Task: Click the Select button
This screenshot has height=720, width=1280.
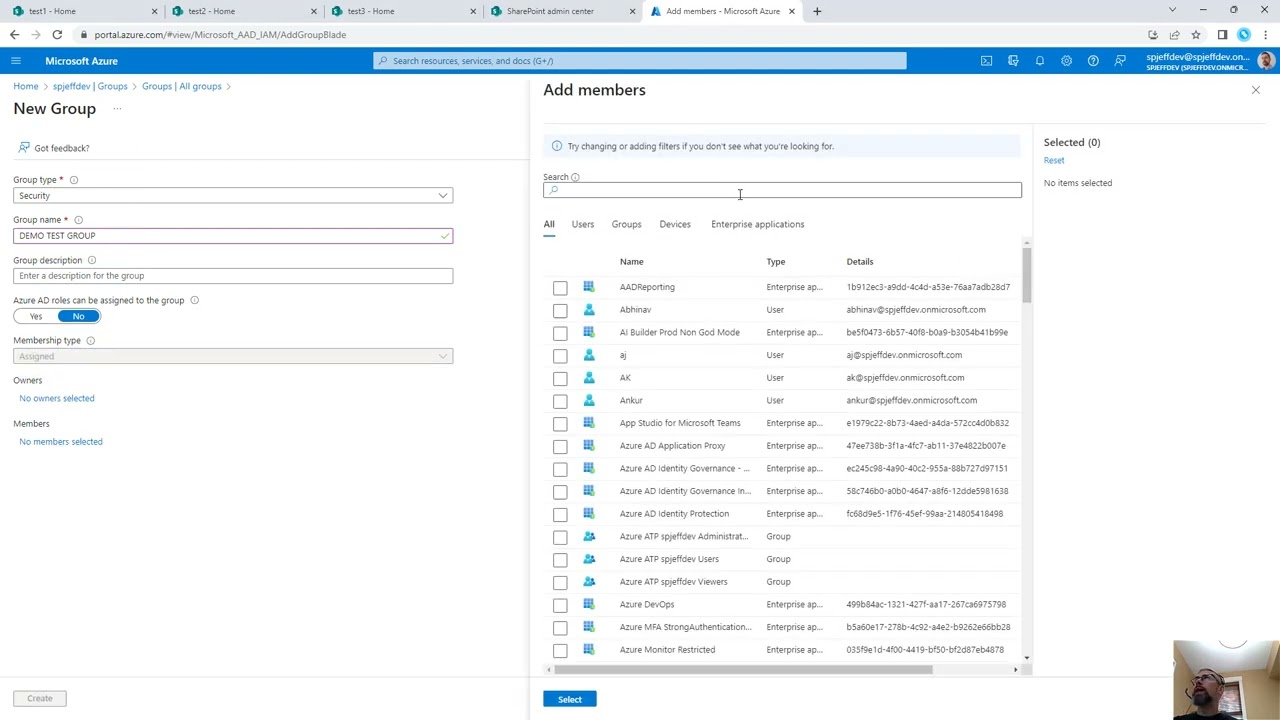Action: (570, 699)
